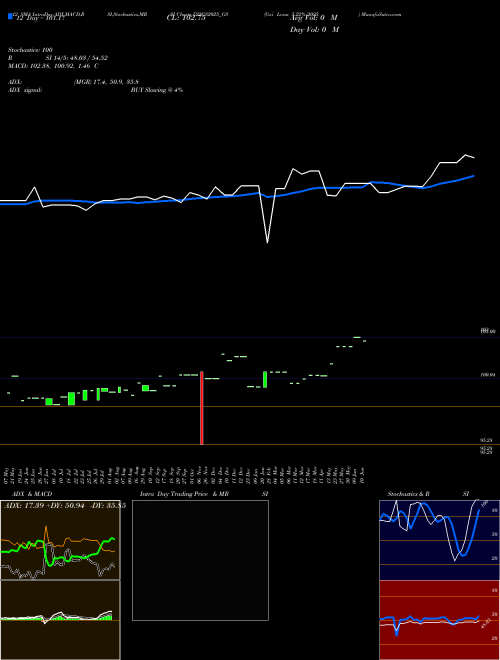This screenshot has height=660, width=500.
Task: Click the lowest point of the white price line
Action: pos(267,242)
